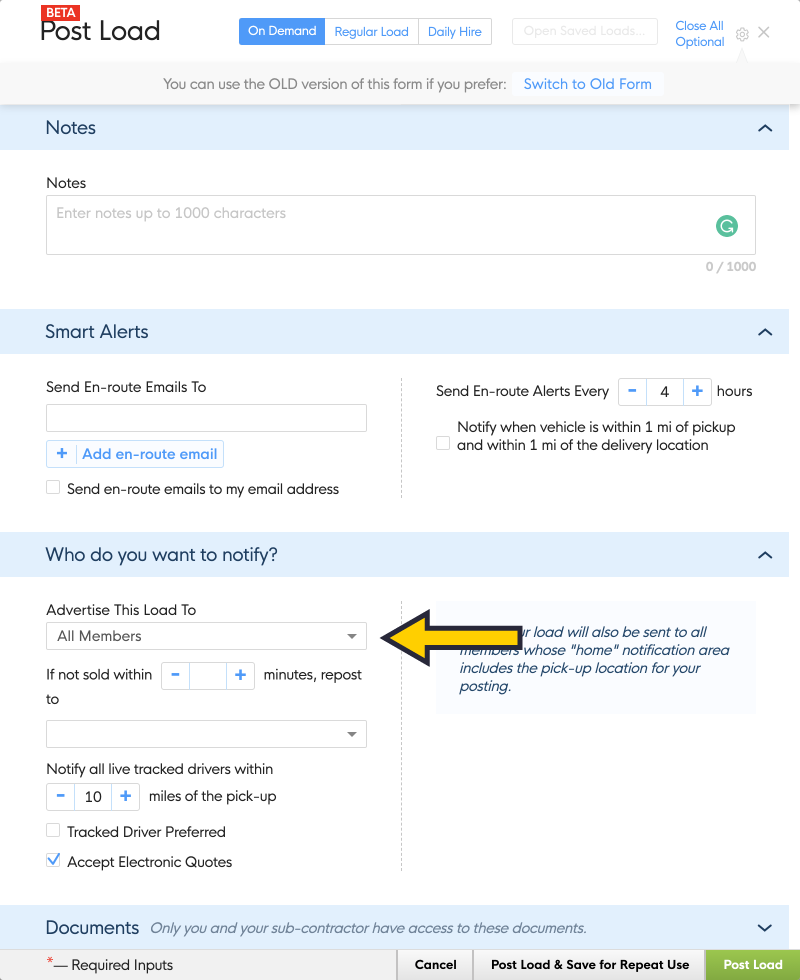The width and height of the screenshot is (800, 980).
Task: Open Advertise This Load To dropdown
Action: click(206, 636)
